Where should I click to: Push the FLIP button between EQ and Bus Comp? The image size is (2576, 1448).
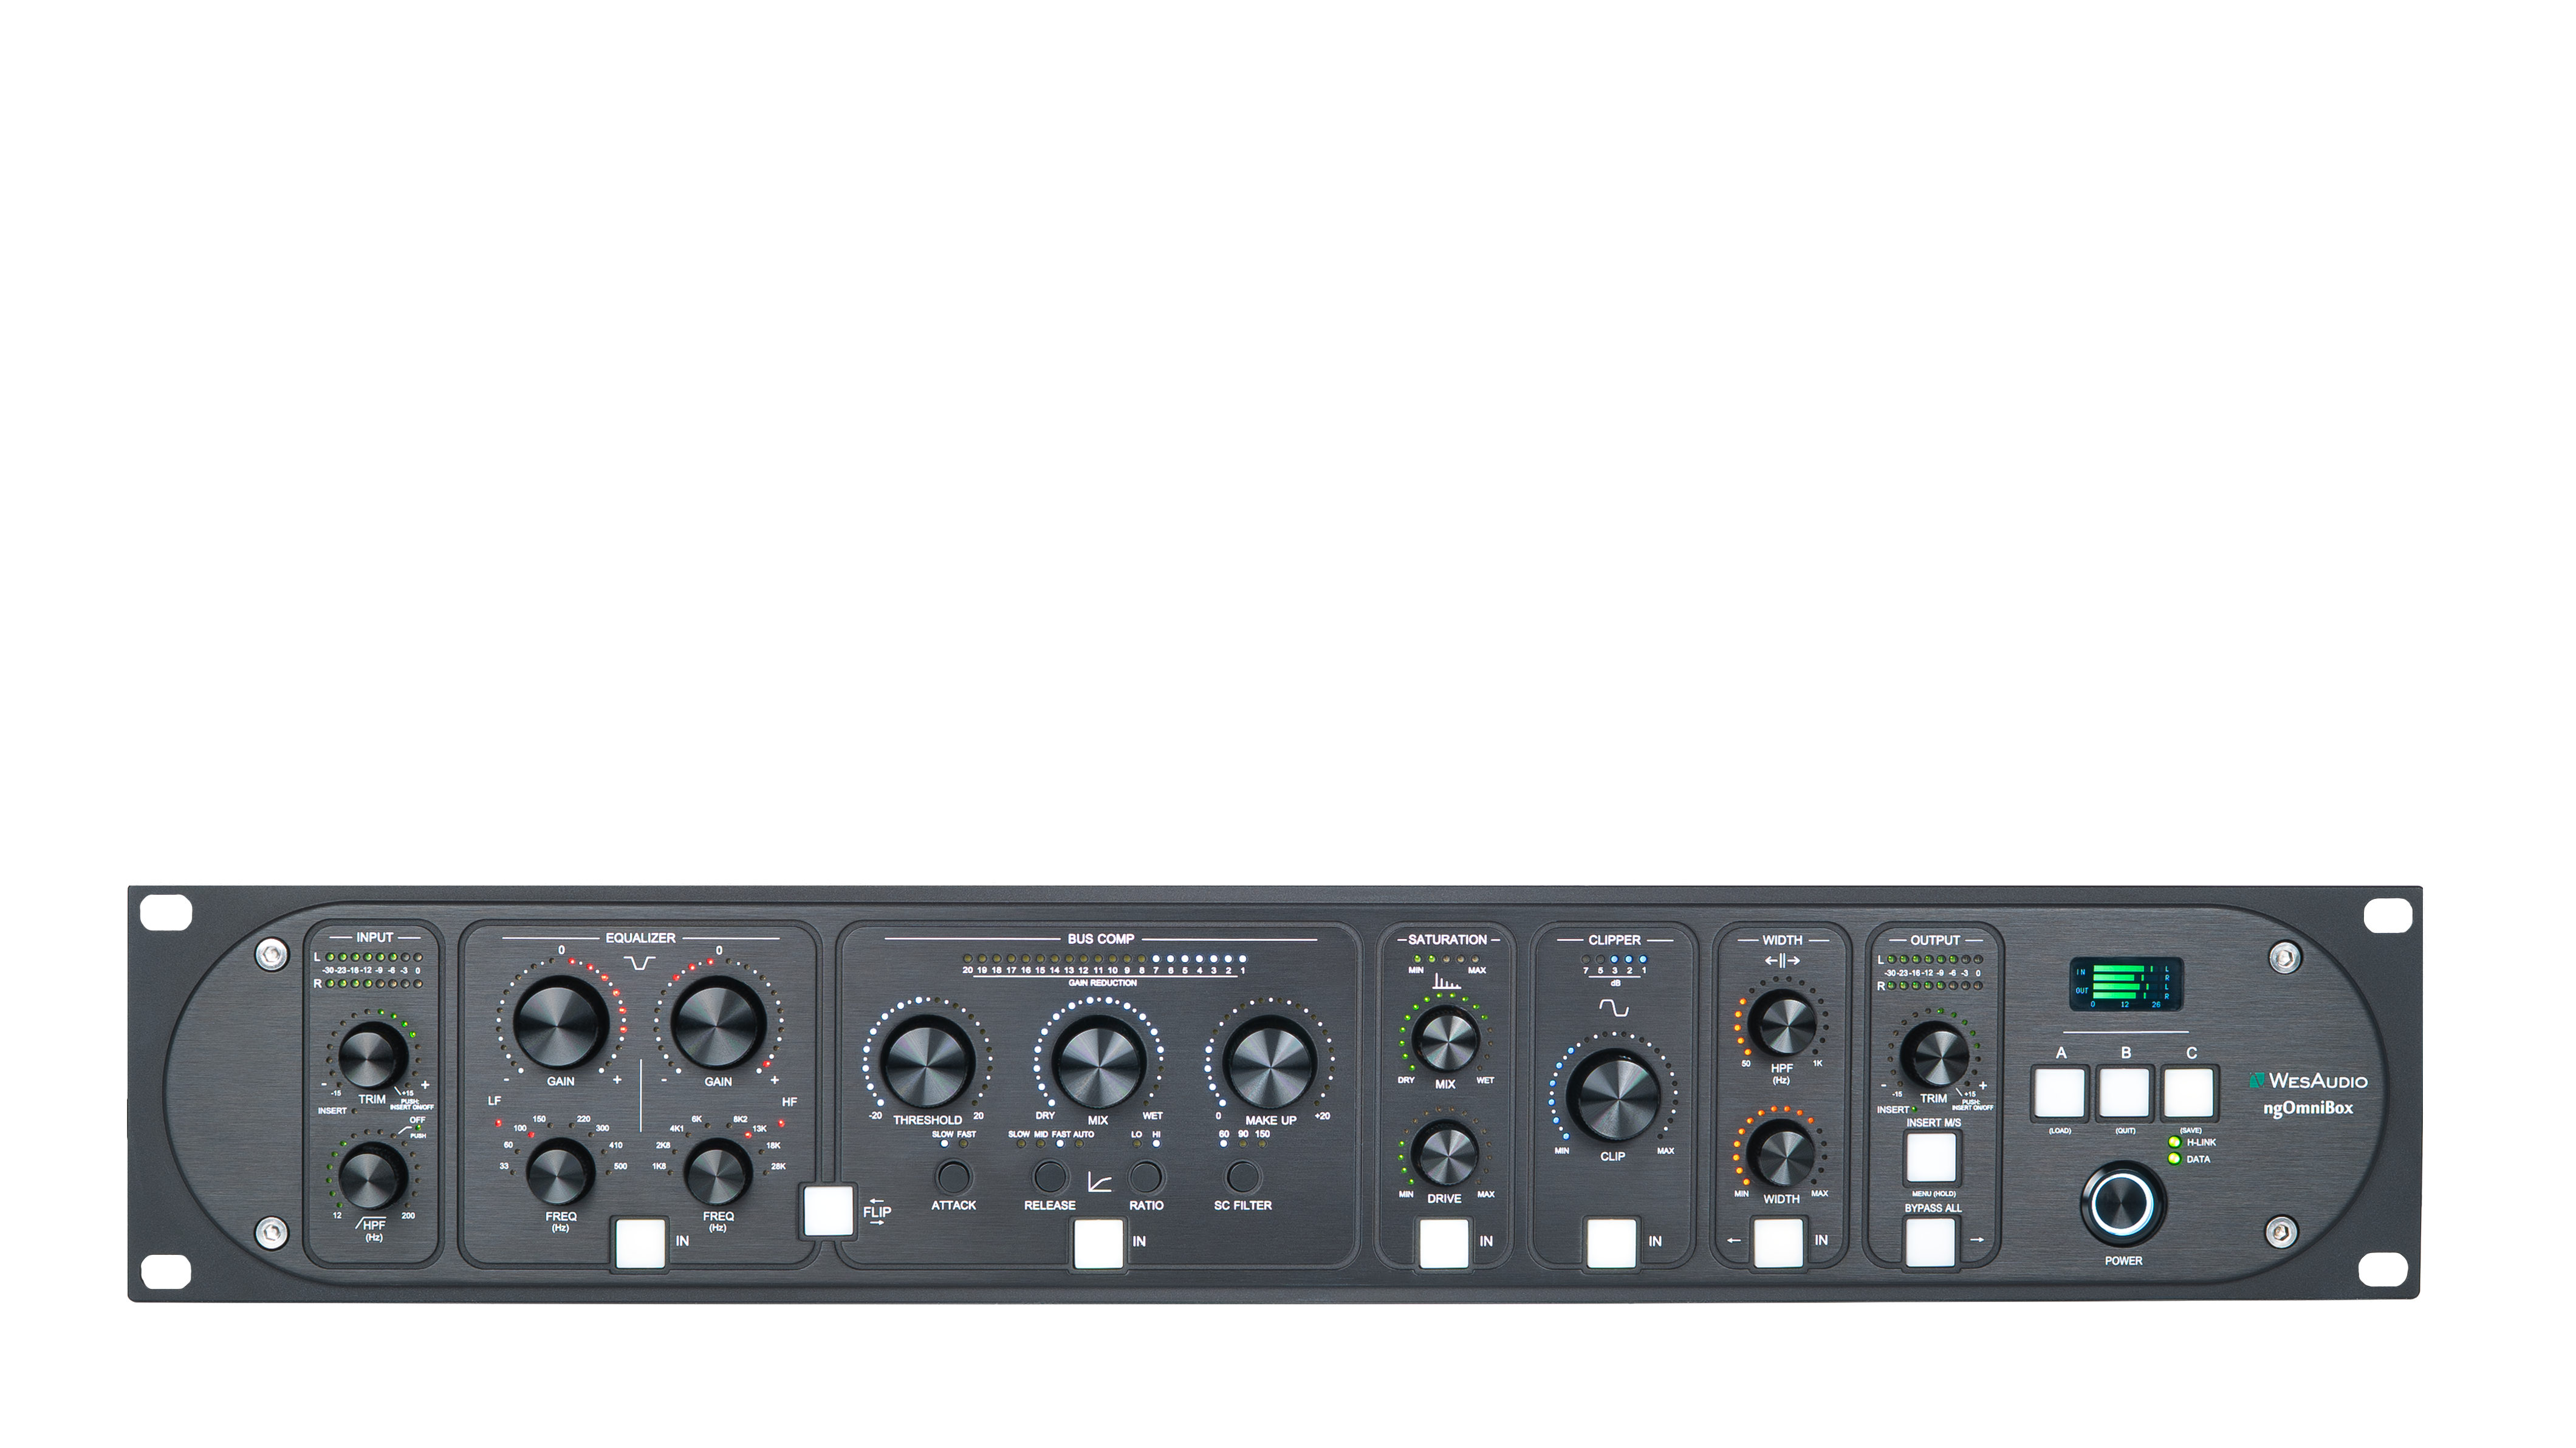(x=829, y=1210)
